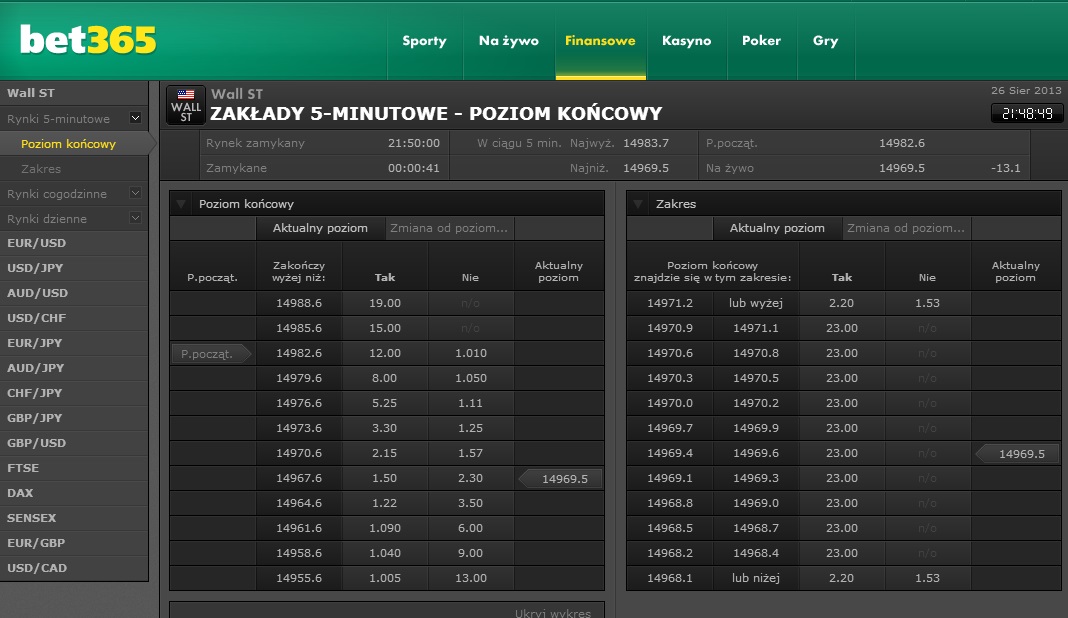The height and width of the screenshot is (618, 1068).
Task: Bet Tak 2.20 on 14971.2 lub wyżej
Action: coord(842,303)
